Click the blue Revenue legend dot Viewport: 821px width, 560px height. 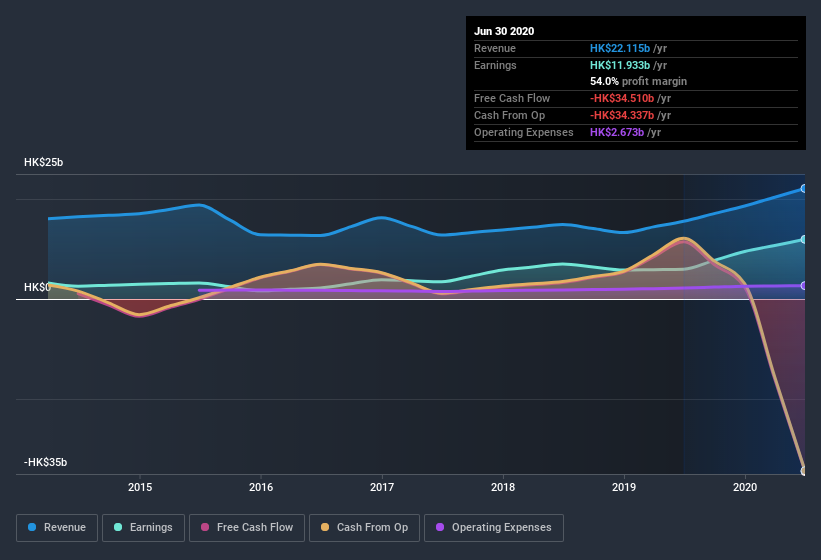click(32, 527)
